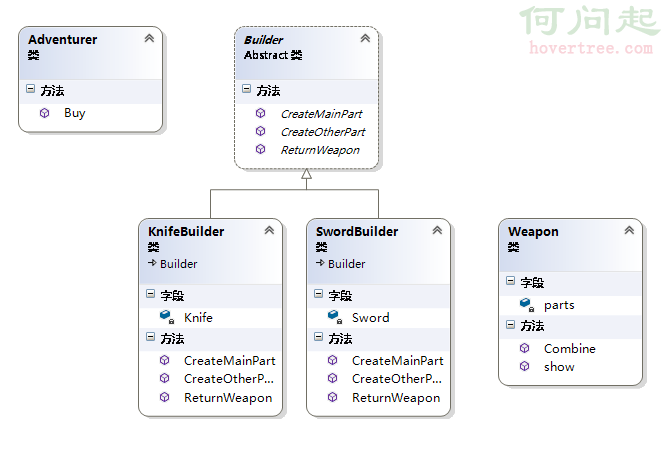Click KnifeBuilder's inheritance arrow icon
This screenshot has height=454, width=668.
click(x=152, y=263)
